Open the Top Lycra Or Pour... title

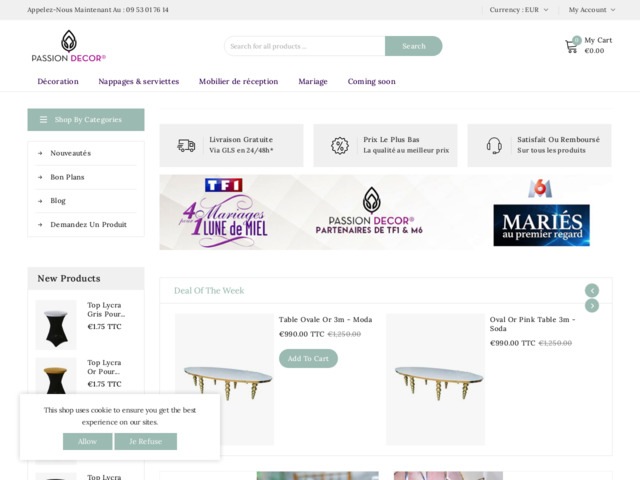point(104,367)
